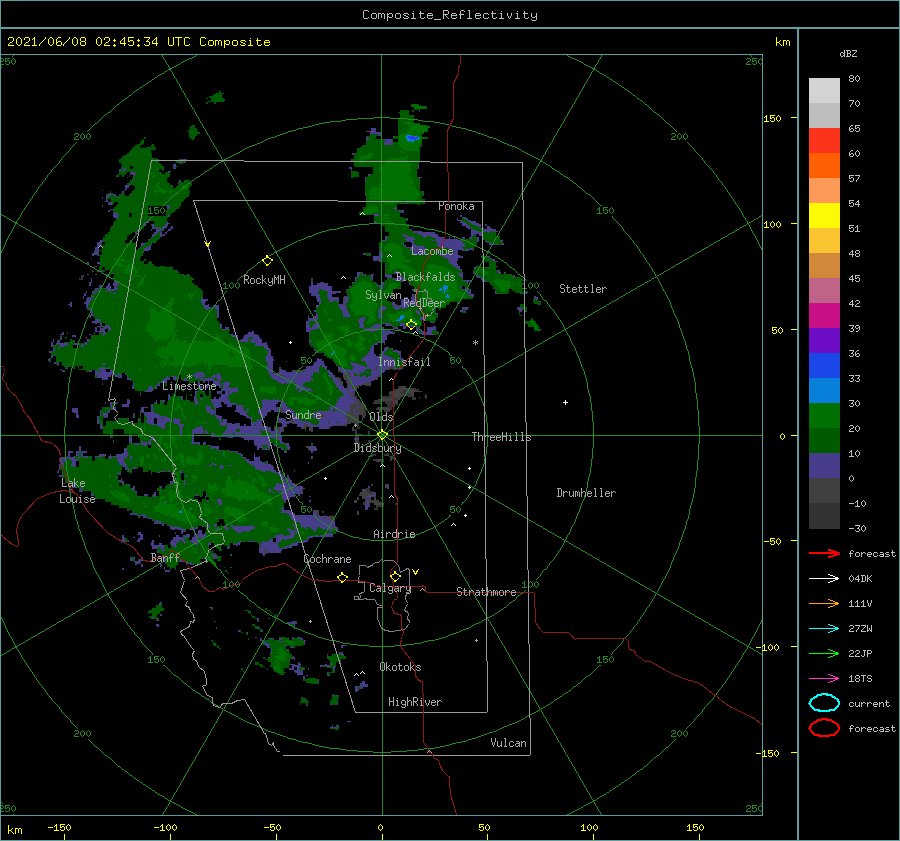The image size is (900, 841).
Task: Click the Airdrie city label
Action: [x=394, y=534]
